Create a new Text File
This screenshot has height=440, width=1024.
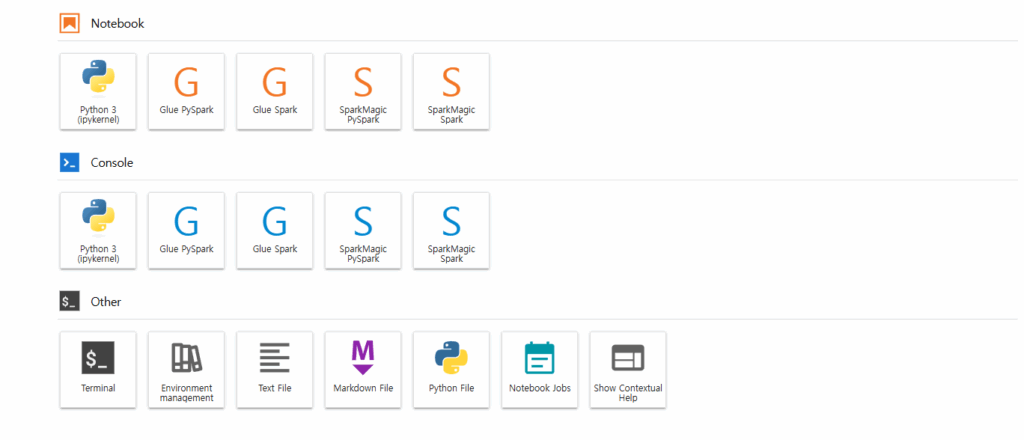coord(275,369)
